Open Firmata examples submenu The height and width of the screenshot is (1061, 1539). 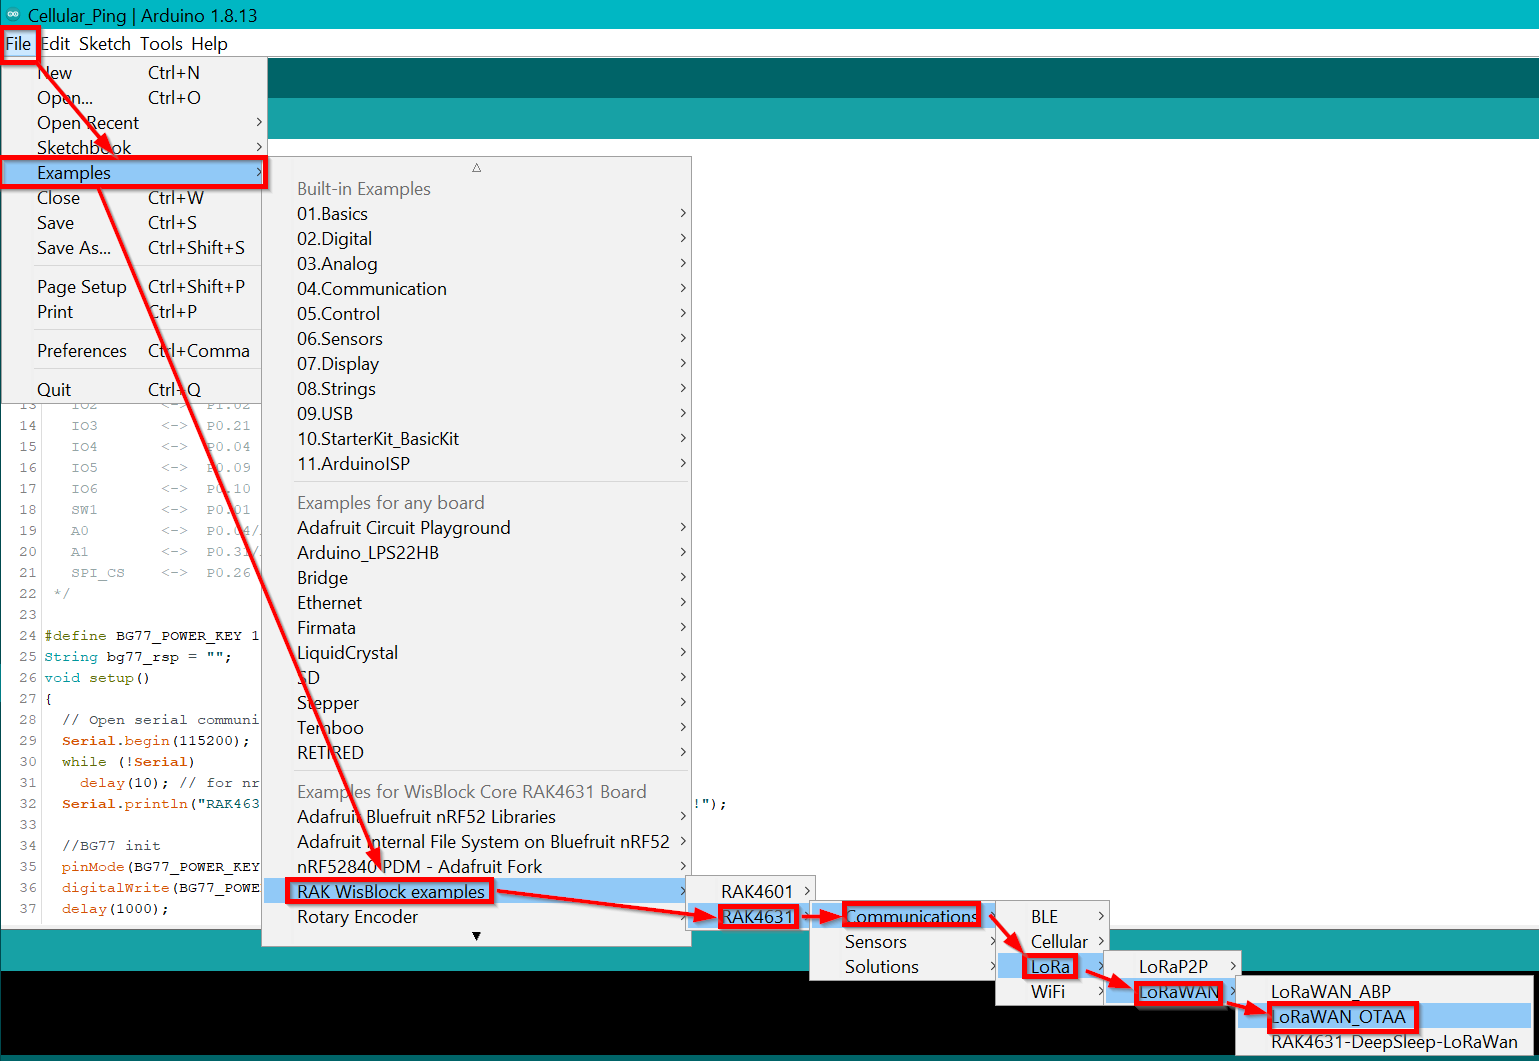[477, 628]
